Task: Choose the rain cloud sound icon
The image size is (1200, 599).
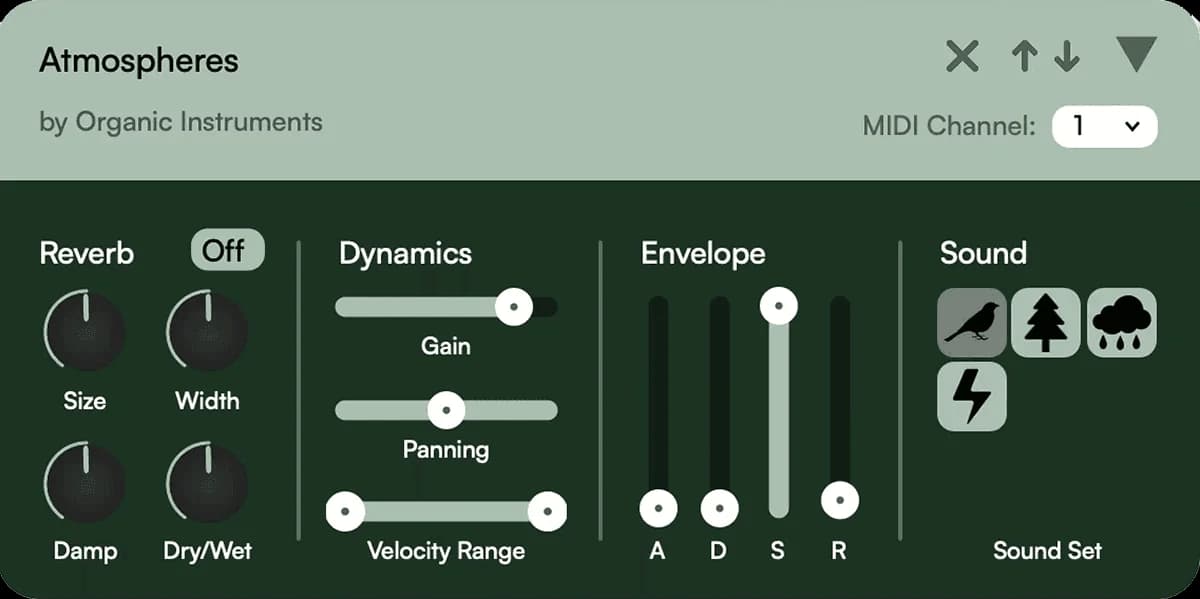Action: tap(1121, 322)
